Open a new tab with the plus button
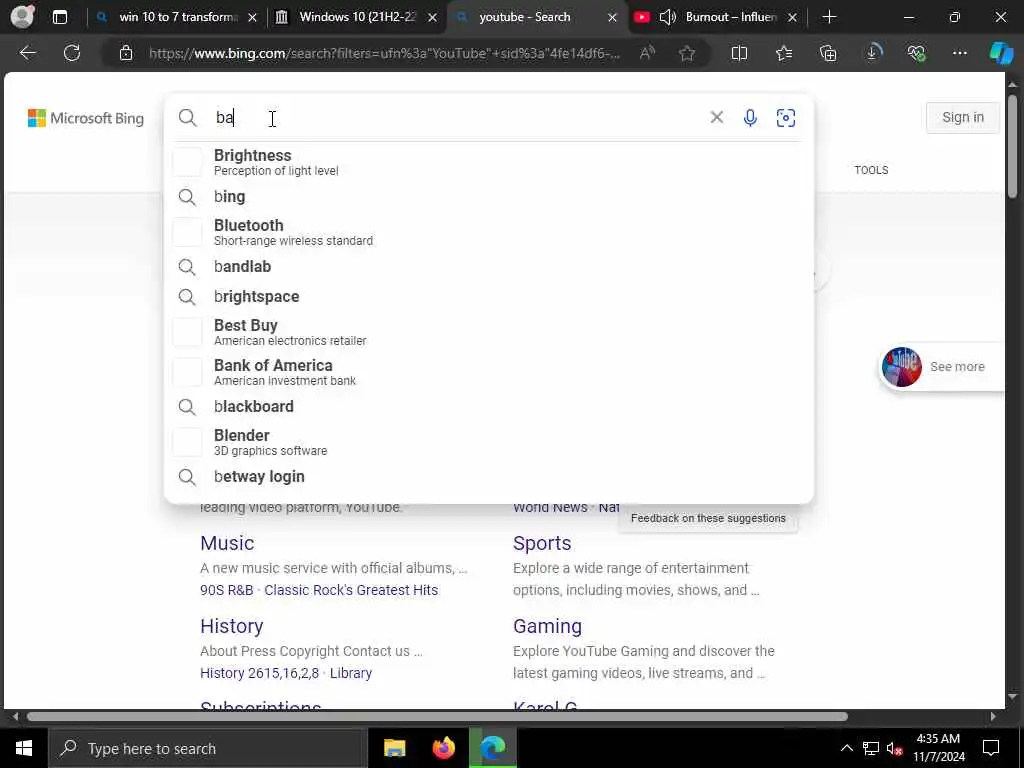 829,18
